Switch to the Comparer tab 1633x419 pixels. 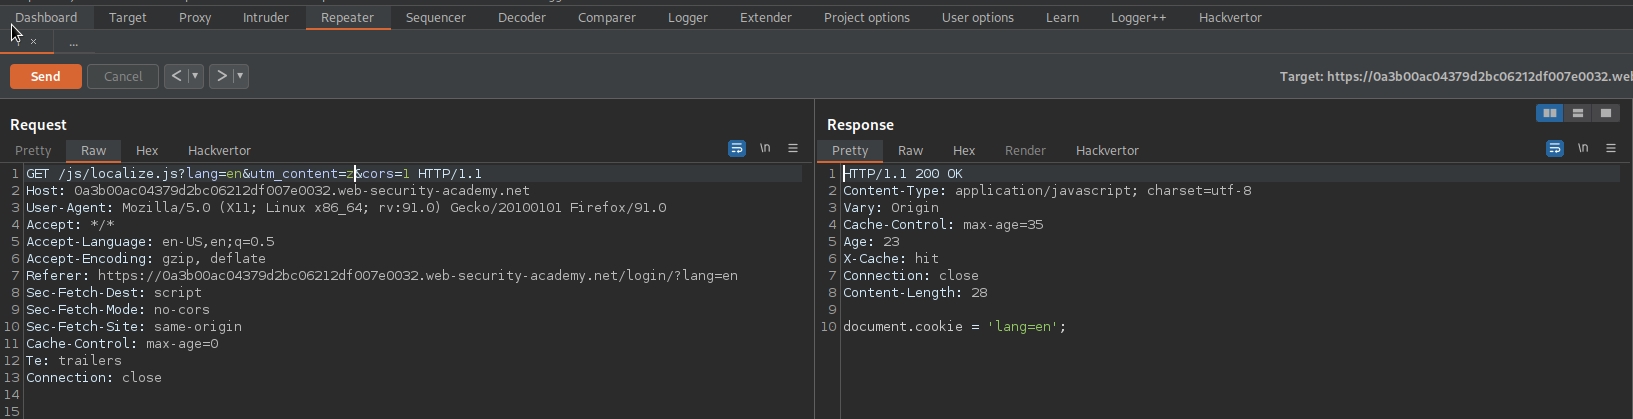click(x=607, y=17)
